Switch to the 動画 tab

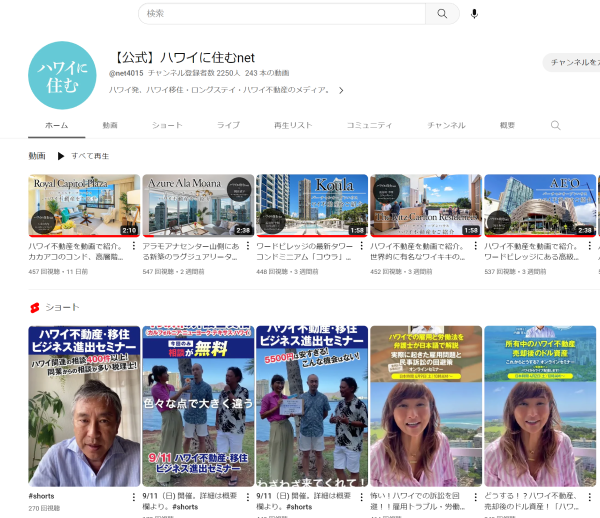[110, 125]
